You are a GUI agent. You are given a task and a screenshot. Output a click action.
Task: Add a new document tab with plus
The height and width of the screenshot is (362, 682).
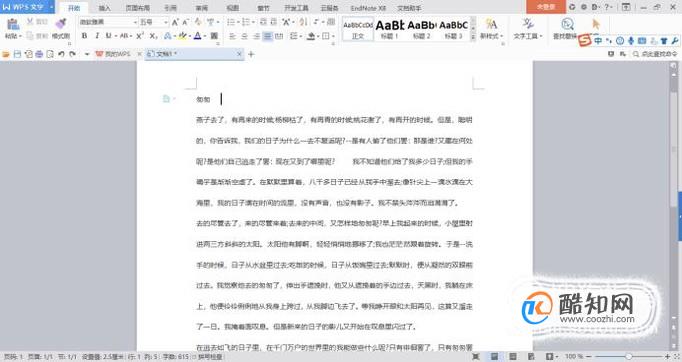tap(251, 54)
